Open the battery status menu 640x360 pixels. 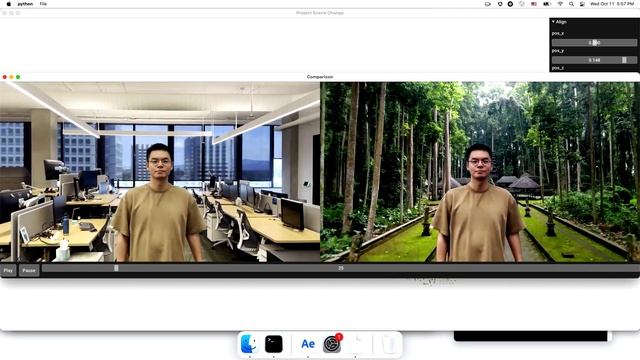[547, 4]
